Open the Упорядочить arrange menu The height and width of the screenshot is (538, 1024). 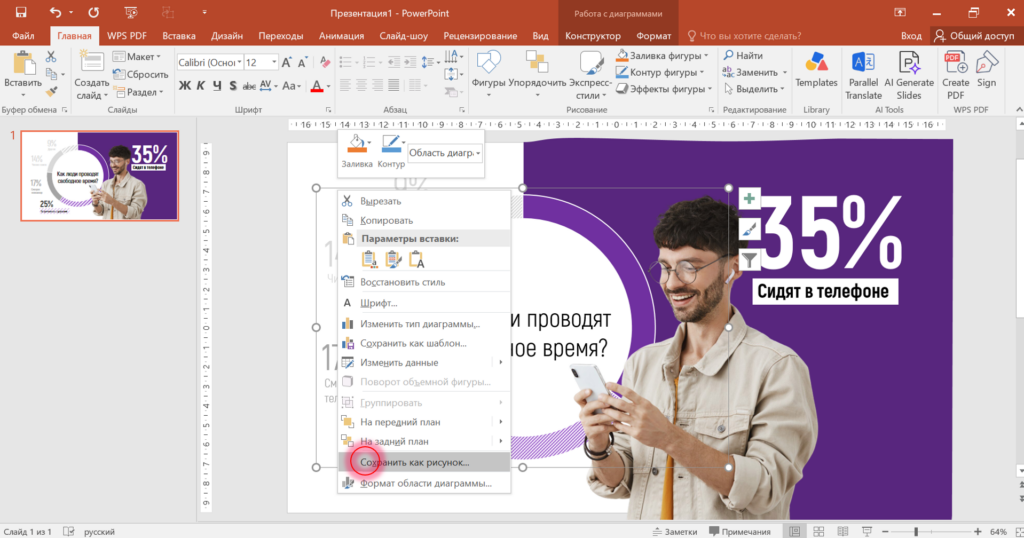coord(537,73)
